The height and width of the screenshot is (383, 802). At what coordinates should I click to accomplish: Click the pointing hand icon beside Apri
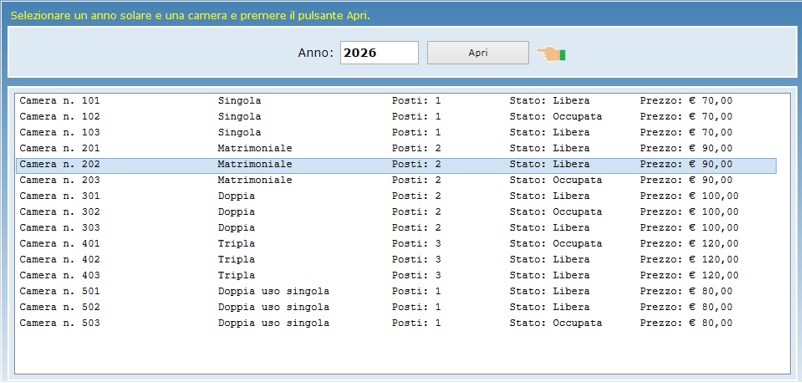[551, 54]
